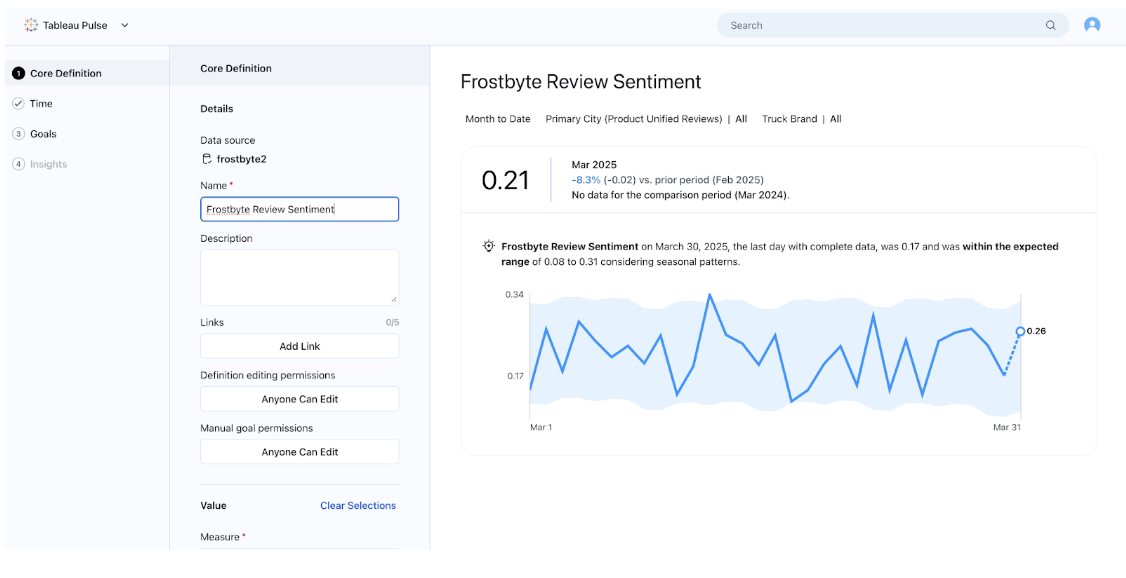Go to the Time step
Image resolution: width=1126 pixels, height=578 pixels.
coord(41,104)
